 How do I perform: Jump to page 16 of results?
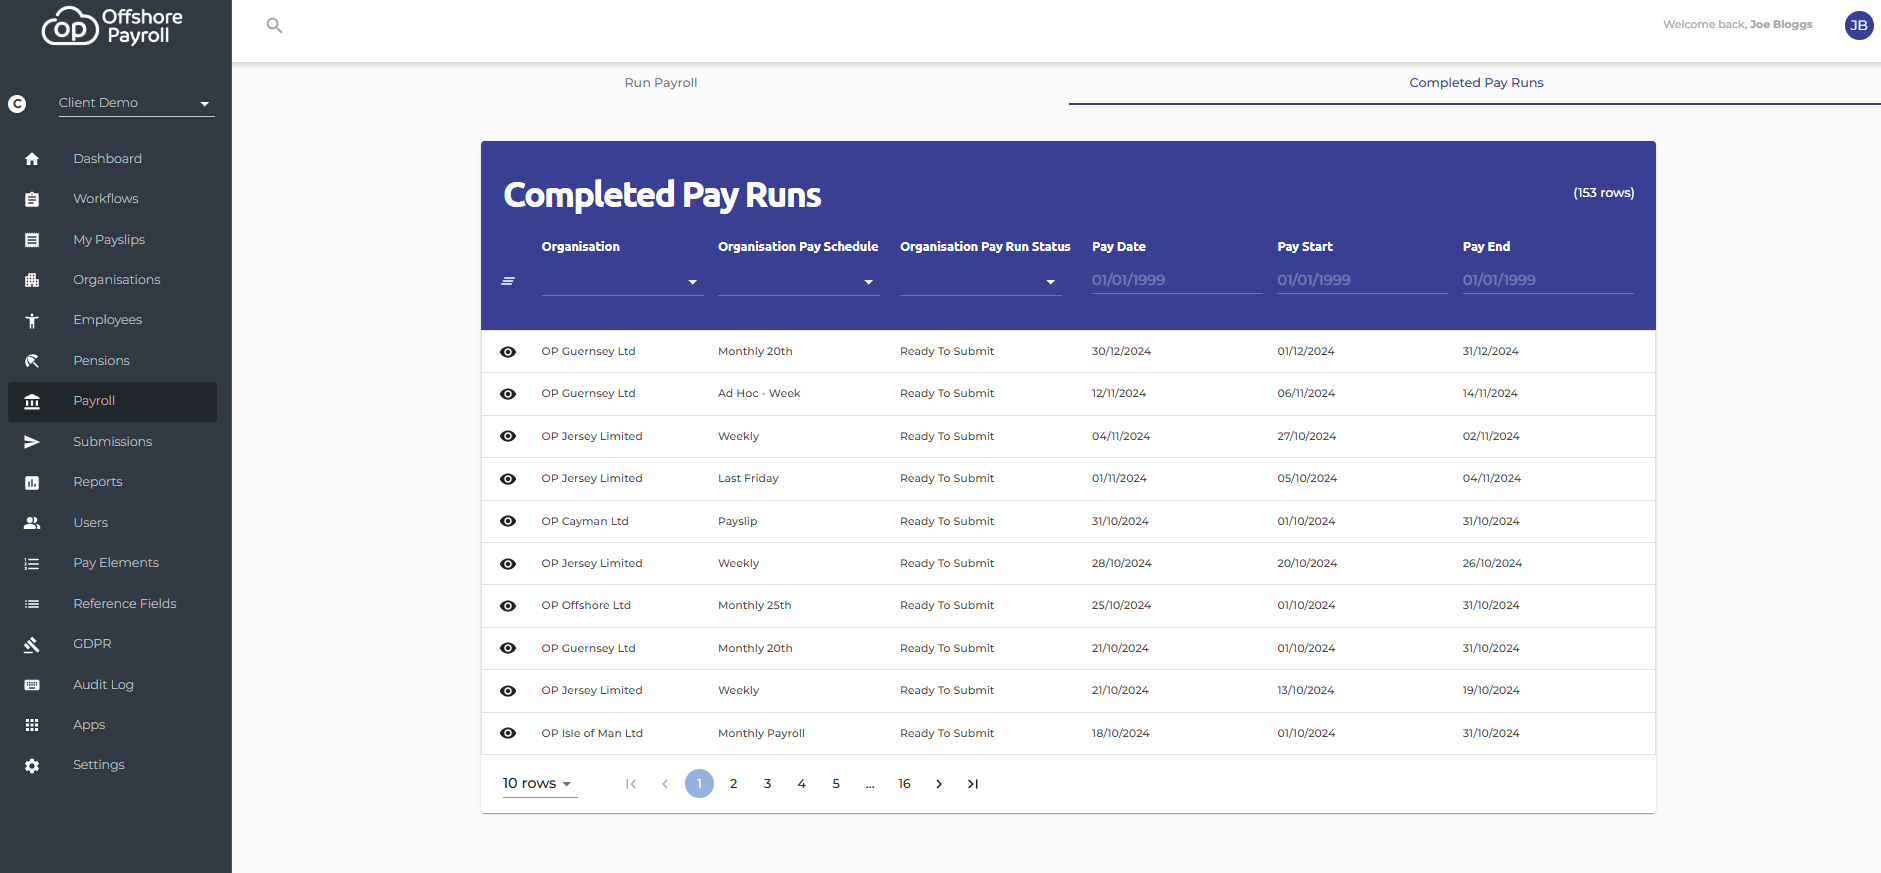[904, 784]
